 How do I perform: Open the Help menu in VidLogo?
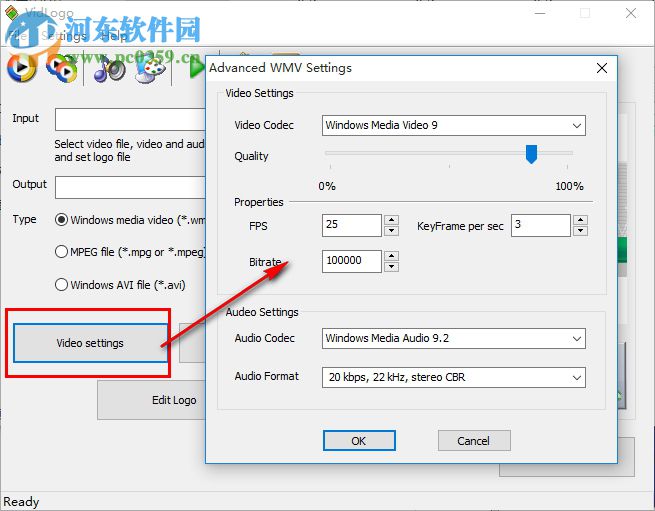coord(114,36)
